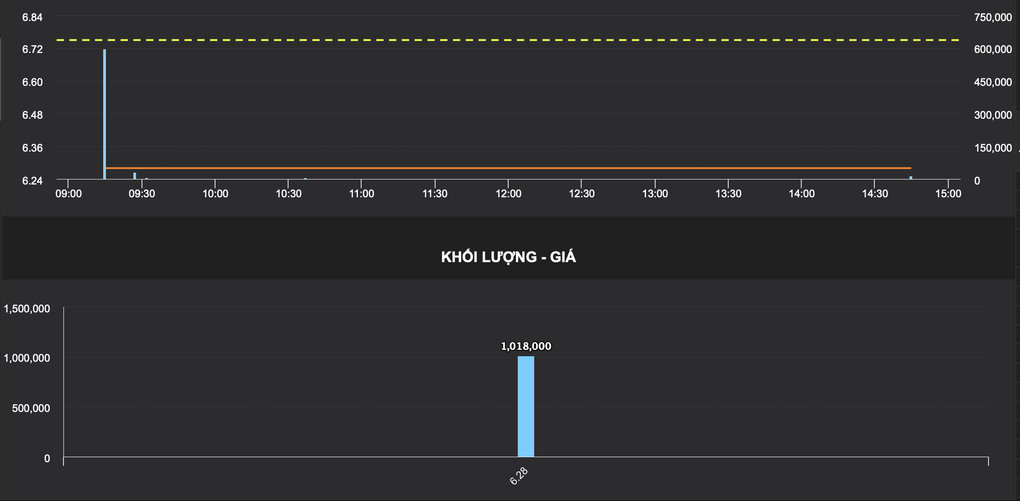Click the 6.28 price label on the x-axis
Image resolution: width=1020 pixels, height=501 pixels.
519,475
